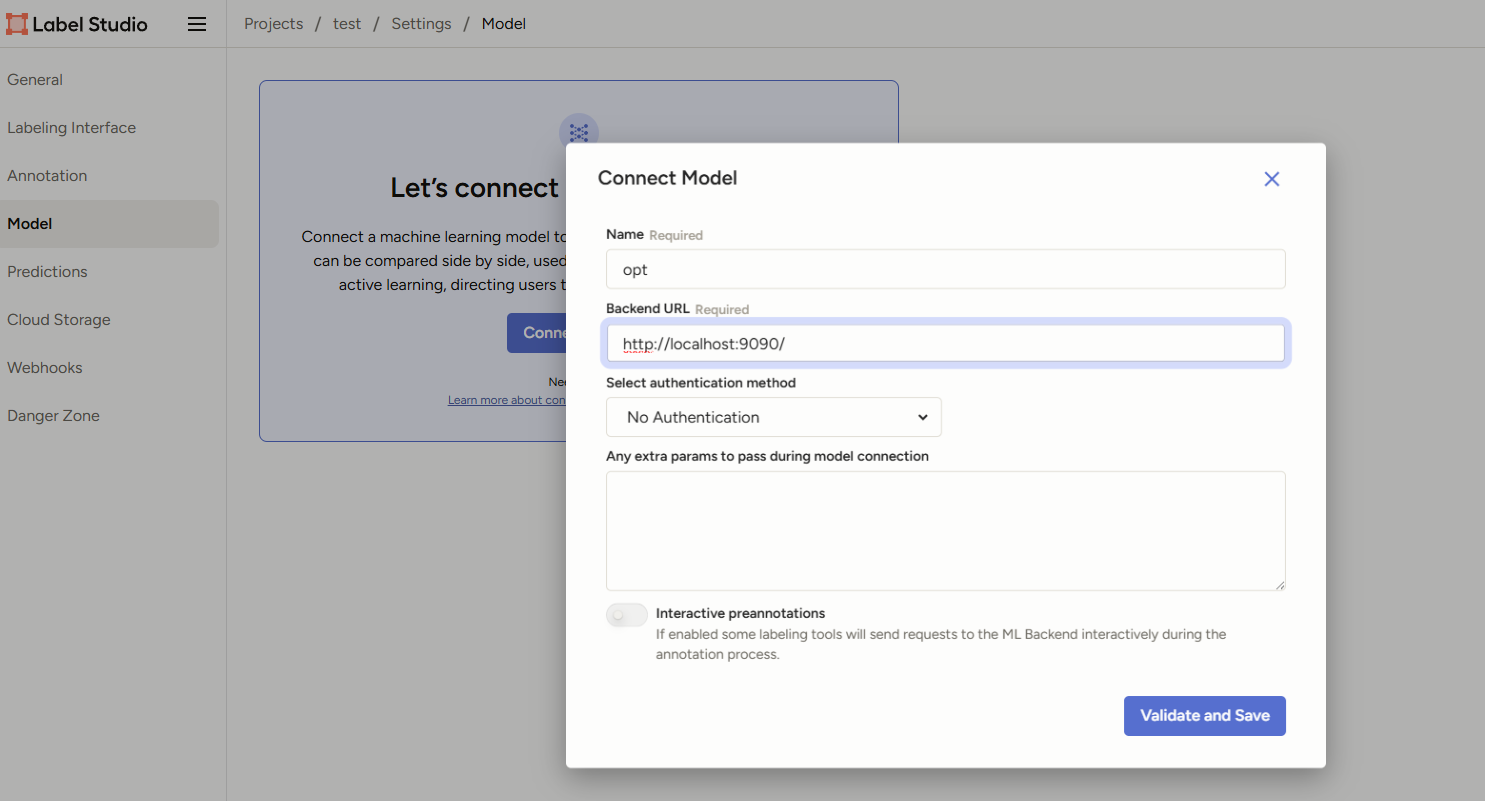Viewport: 1485px width, 801px height.
Task: Navigate to Webhooks settings
Action: (45, 368)
